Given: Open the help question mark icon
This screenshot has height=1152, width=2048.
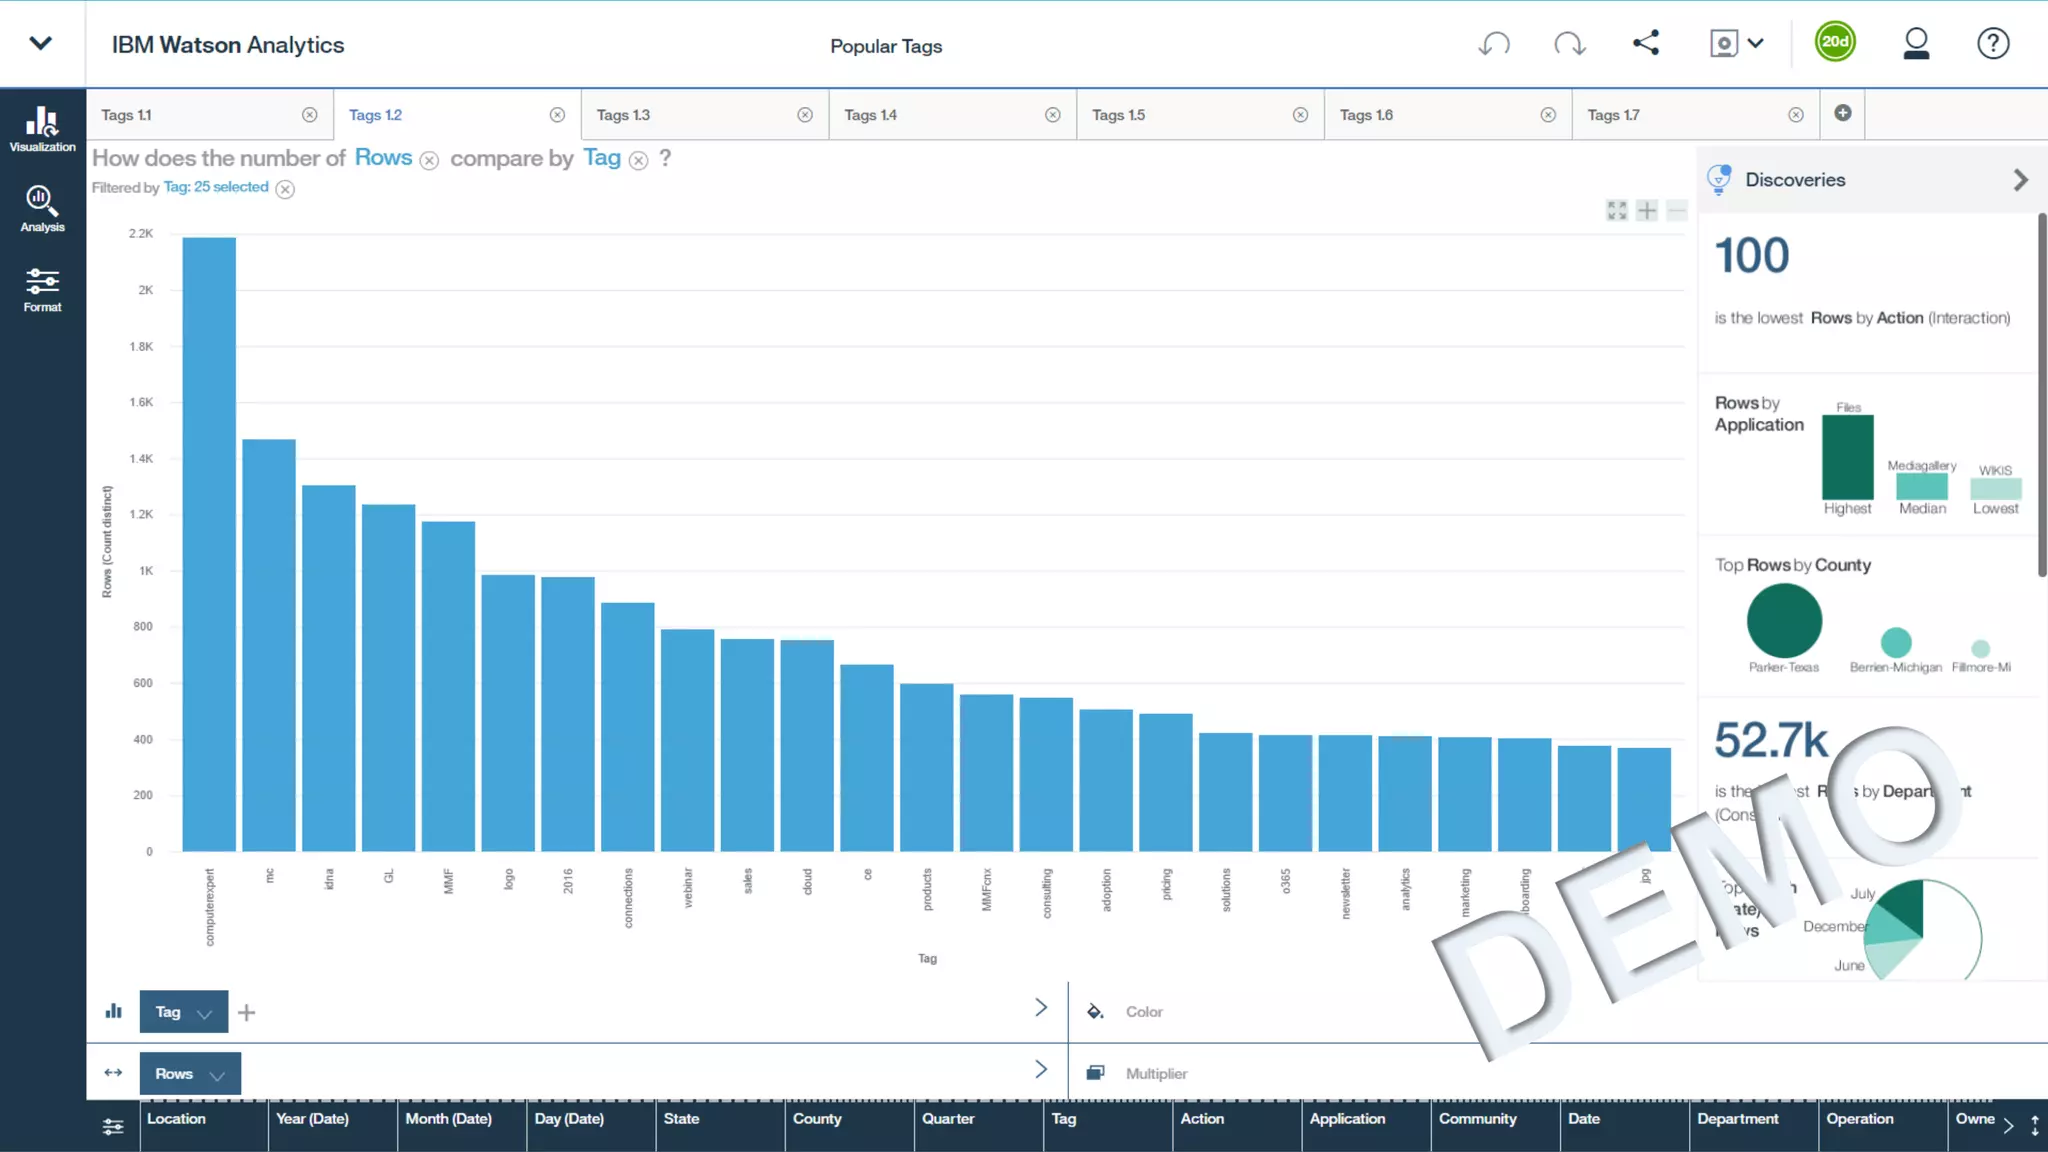Looking at the screenshot, I should 1992,44.
